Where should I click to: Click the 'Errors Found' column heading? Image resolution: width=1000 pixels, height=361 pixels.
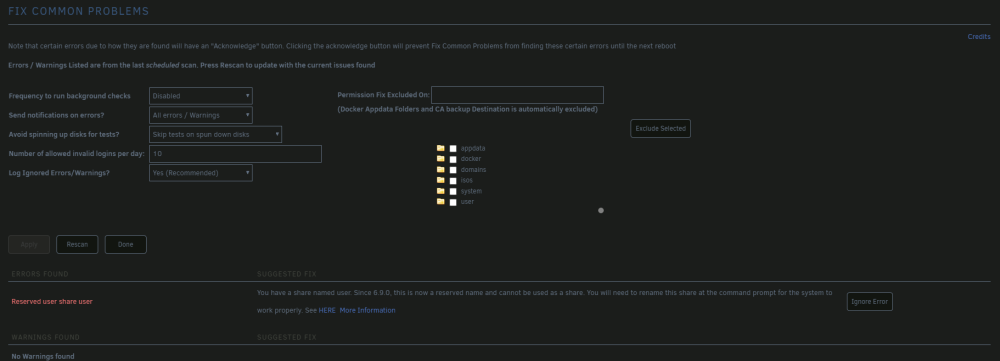click(x=40, y=274)
